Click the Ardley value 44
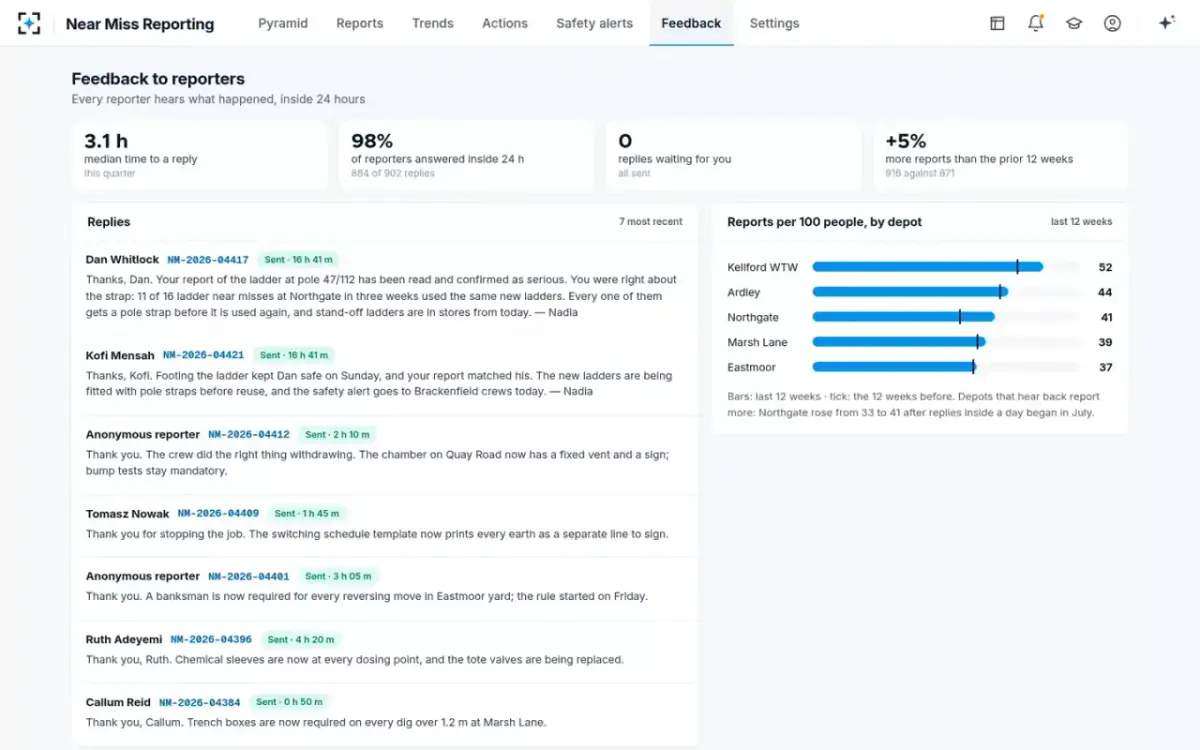This screenshot has height=750, width=1200. click(1105, 292)
